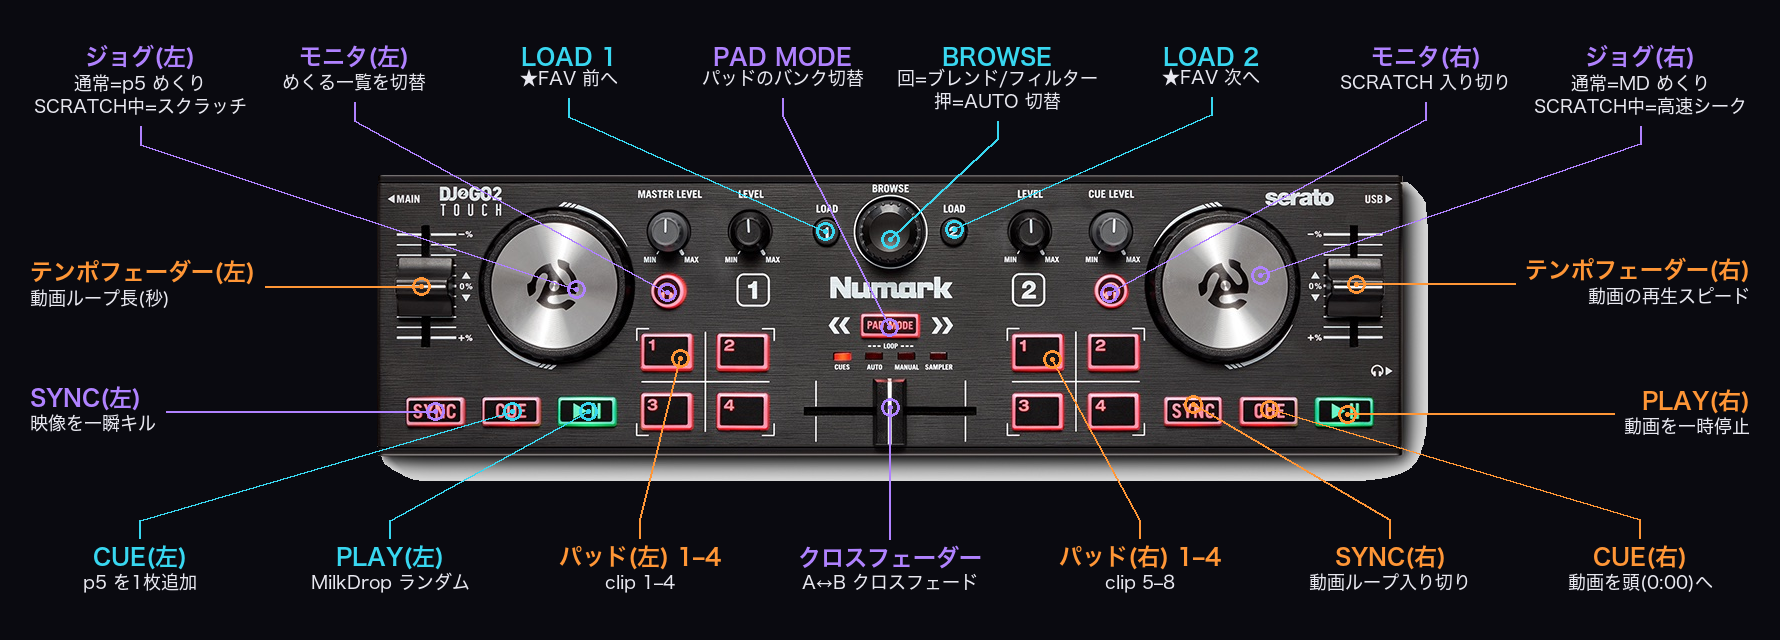Viewport: 1780px width, 640px height.
Task: Click the cyan 'LOAD 1' heading
Action: click(568, 57)
